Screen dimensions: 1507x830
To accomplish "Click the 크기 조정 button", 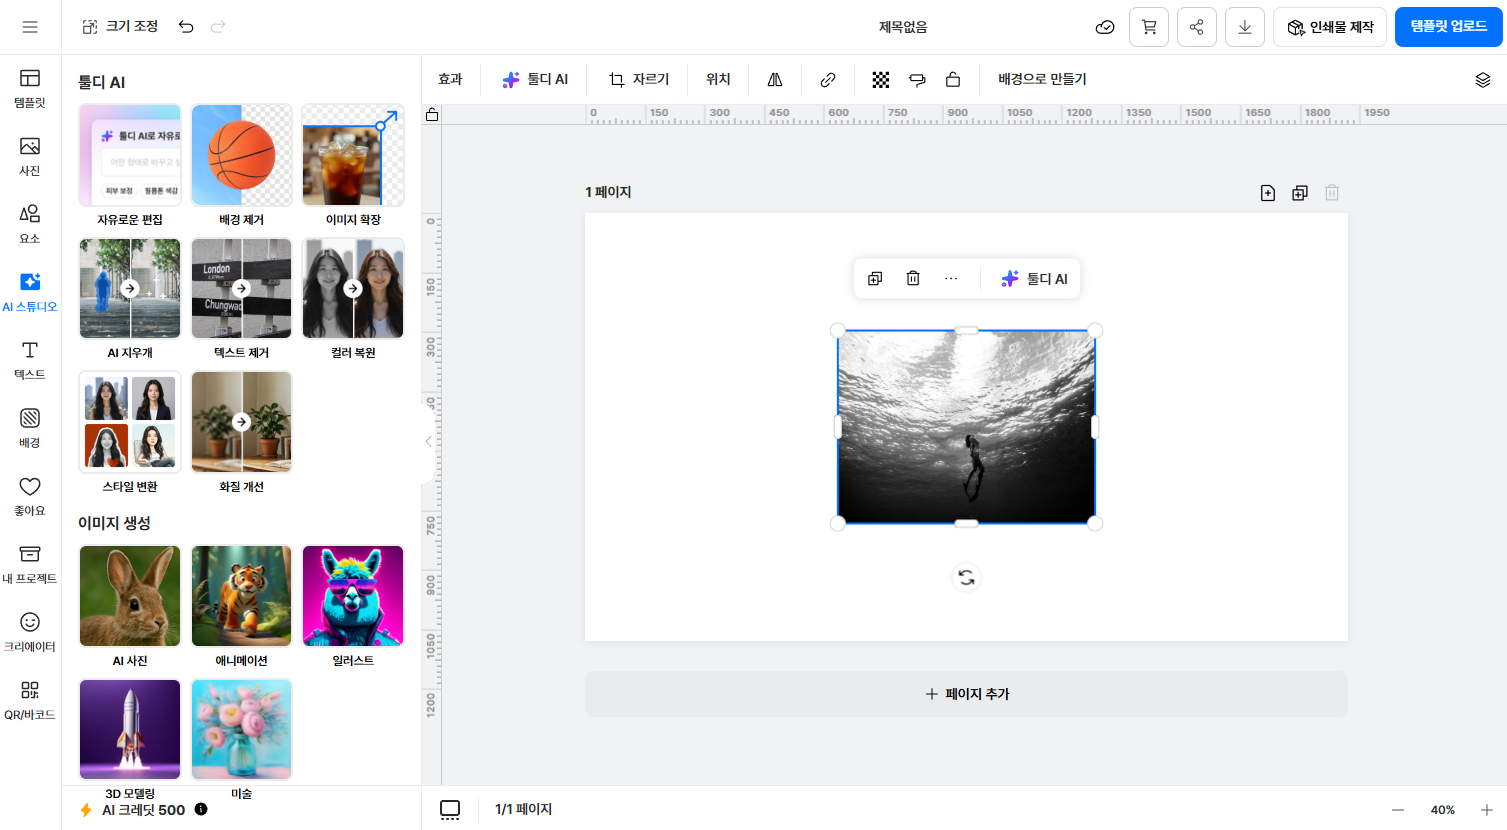I will coord(120,27).
